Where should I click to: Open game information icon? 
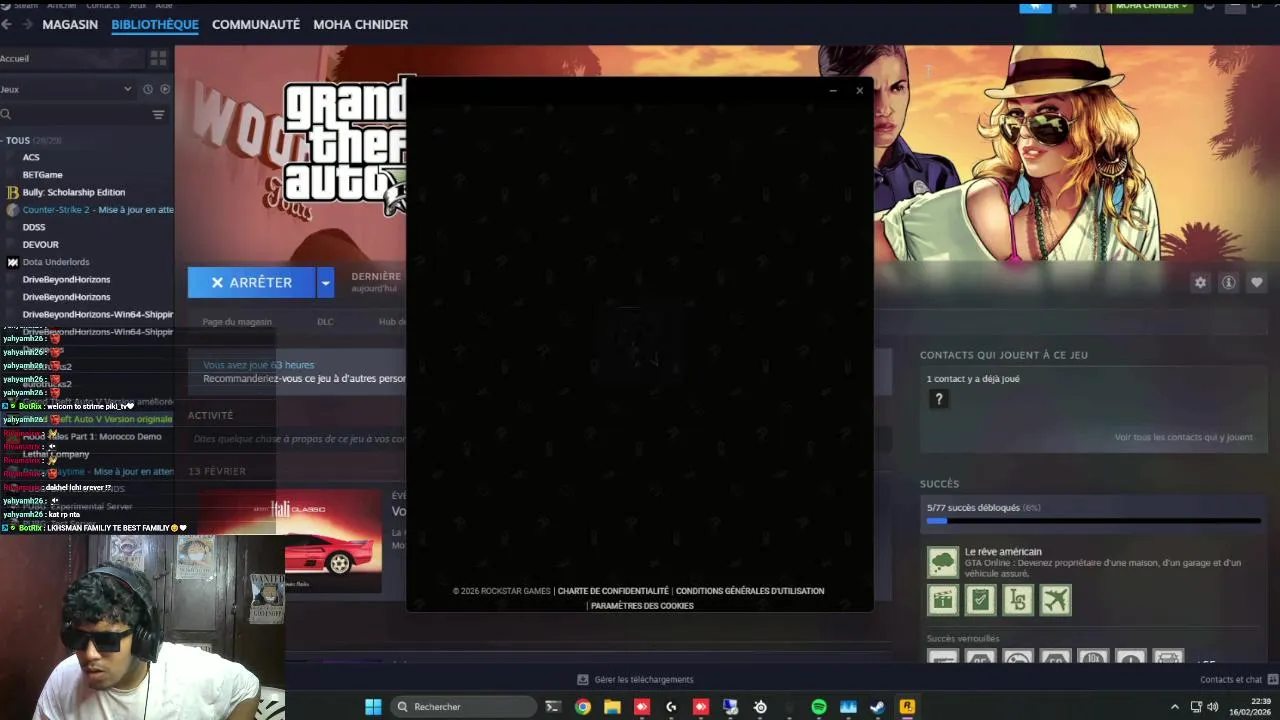tap(1229, 283)
